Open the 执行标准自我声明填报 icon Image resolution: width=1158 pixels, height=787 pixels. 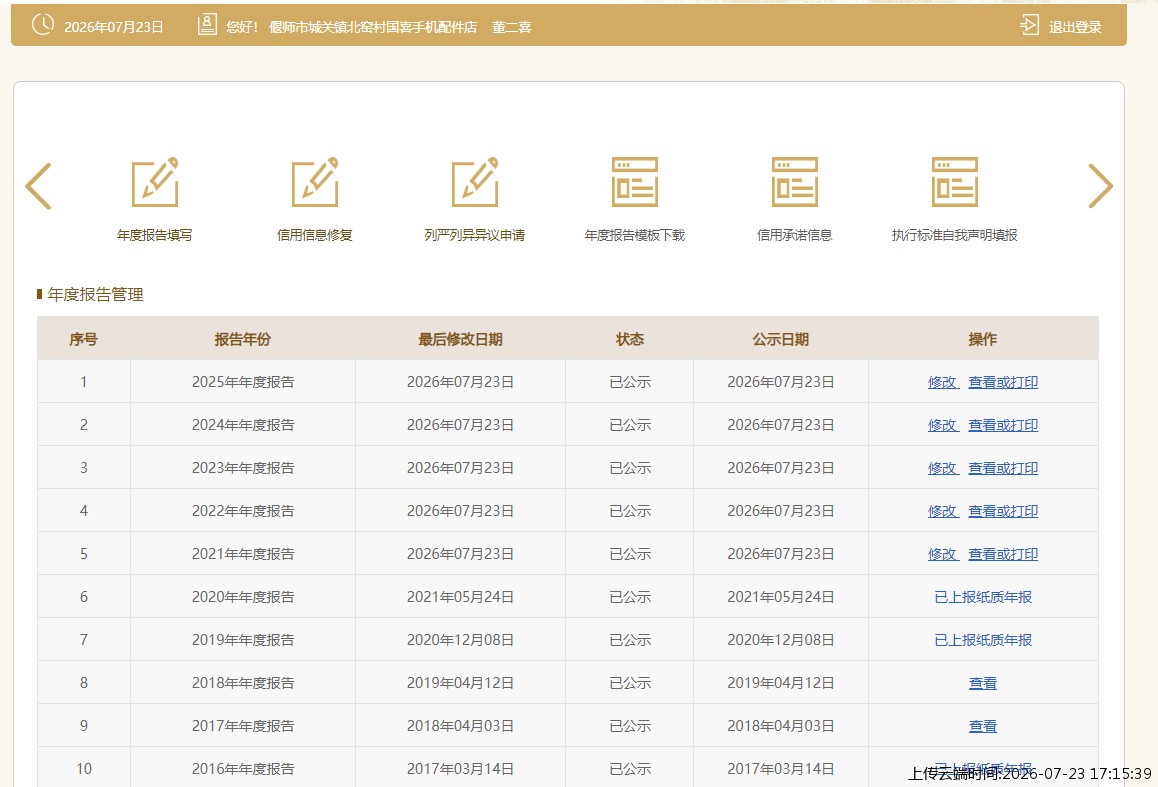point(955,182)
